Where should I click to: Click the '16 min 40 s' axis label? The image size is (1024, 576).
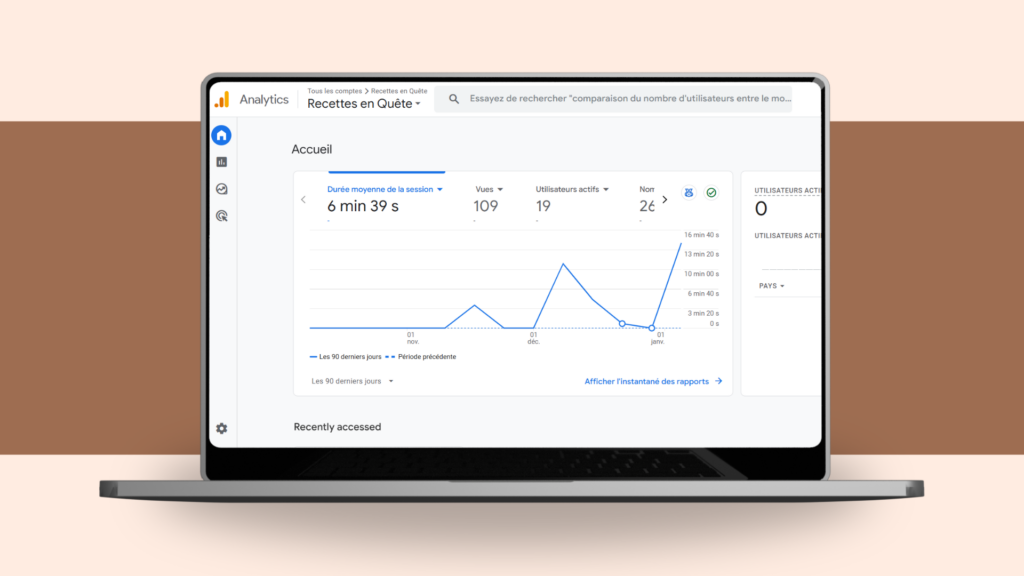[x=701, y=235]
